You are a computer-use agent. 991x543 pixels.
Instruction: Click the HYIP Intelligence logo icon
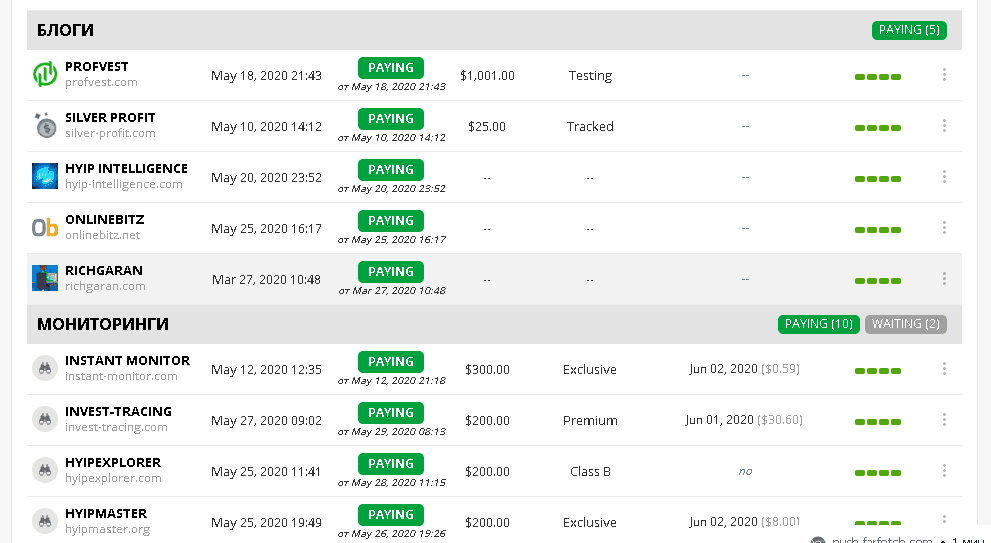click(45, 176)
